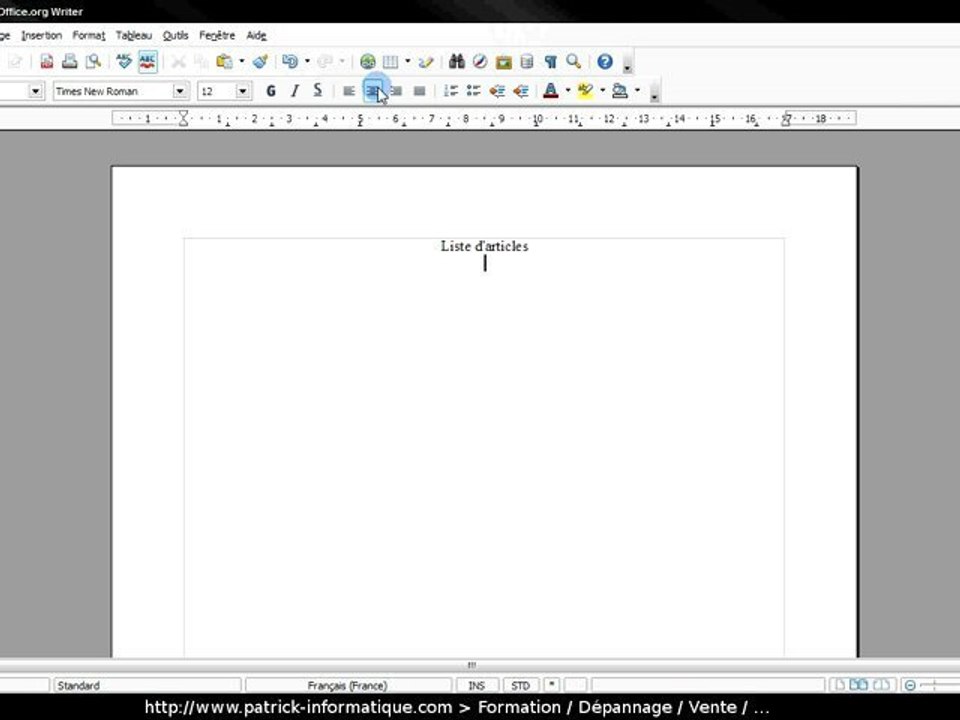Open the Table size dropdown arrow
Screen dimensions: 960x720
coord(407,61)
